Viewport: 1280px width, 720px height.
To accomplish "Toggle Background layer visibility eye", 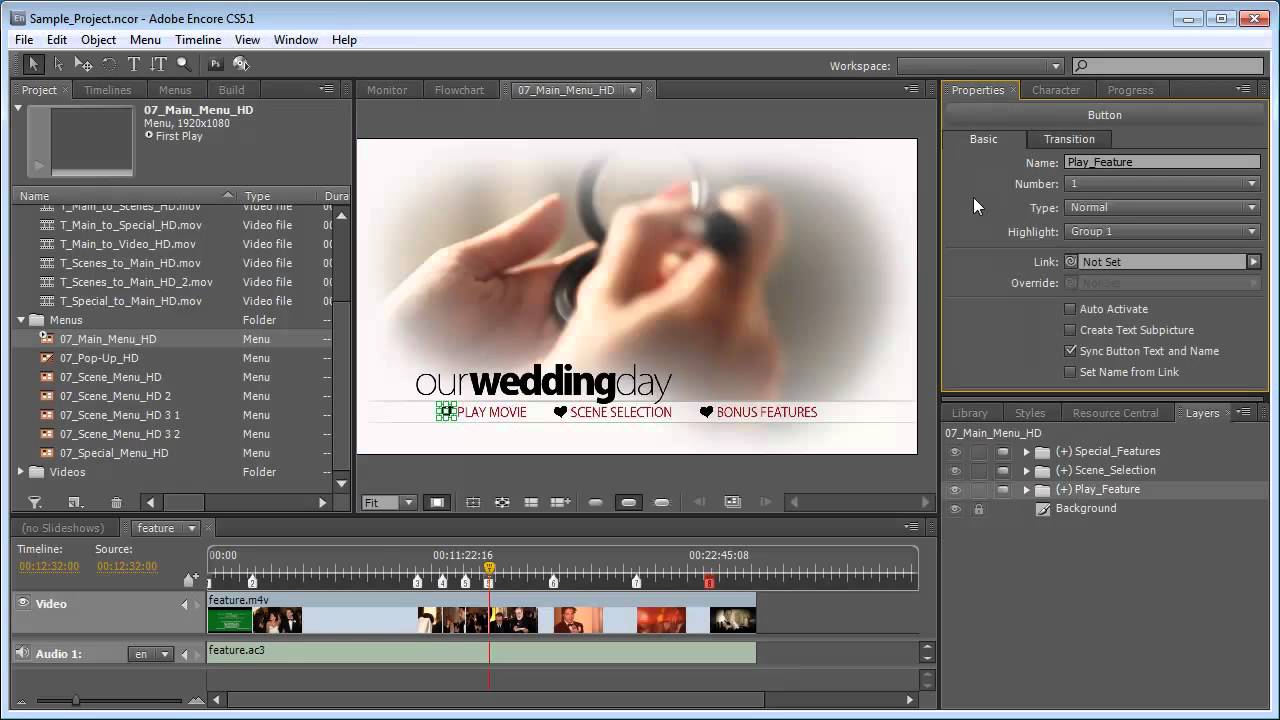I will coord(954,508).
